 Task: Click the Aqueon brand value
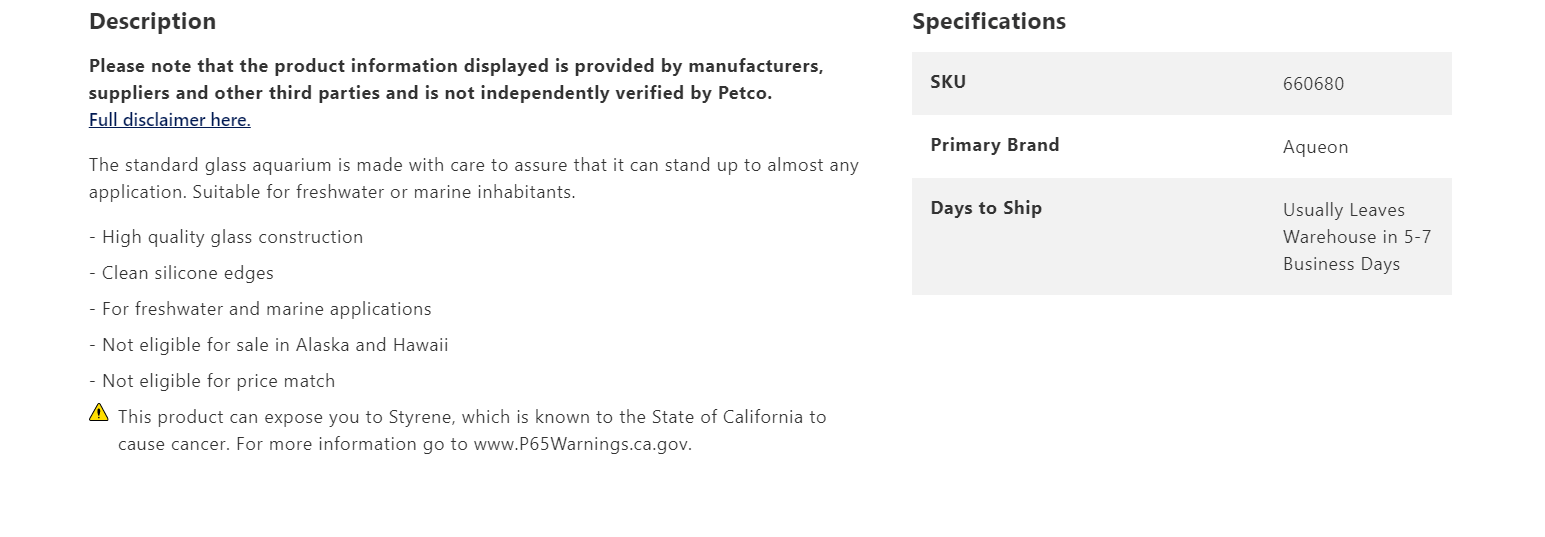1315,147
